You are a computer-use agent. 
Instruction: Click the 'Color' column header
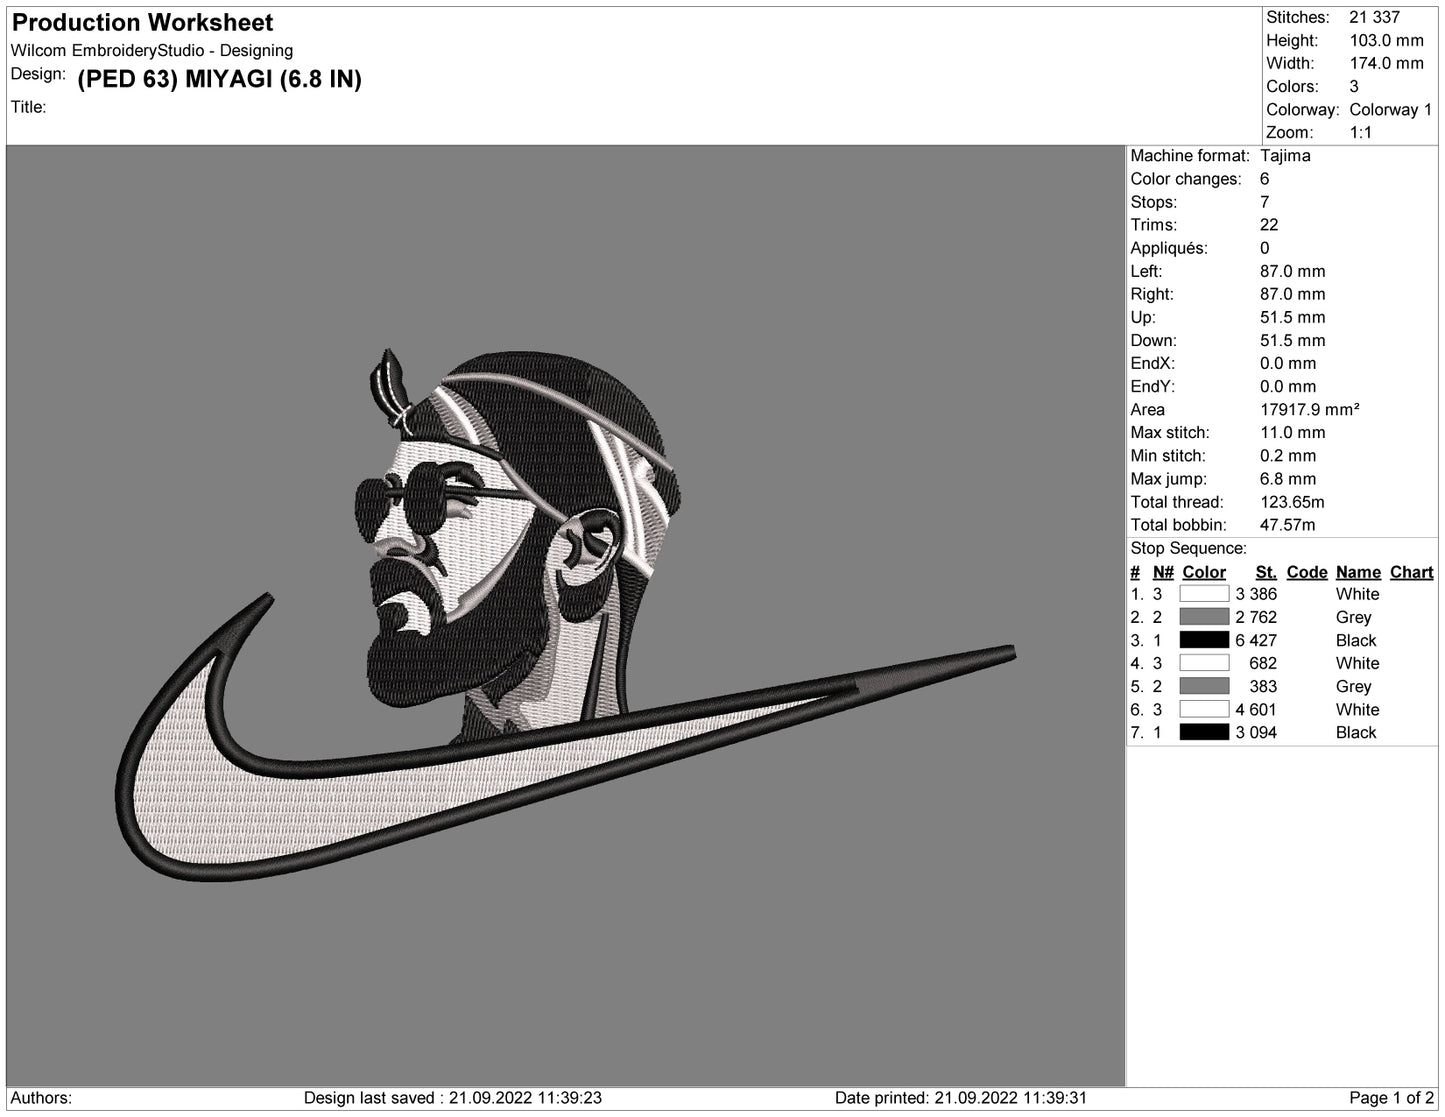(x=1204, y=572)
